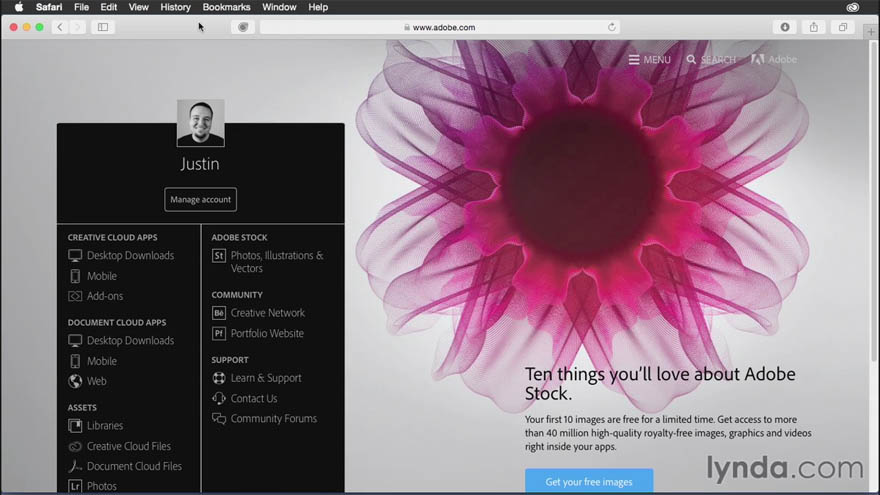880x495 pixels.
Task: Open the Bookmarks menu
Action: (x=226, y=7)
